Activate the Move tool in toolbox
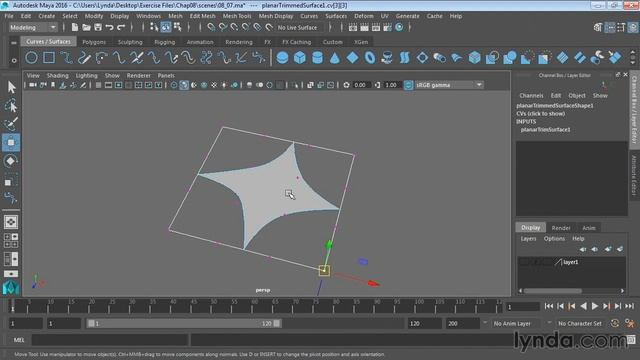This screenshot has height=360, width=640. [x=11, y=142]
